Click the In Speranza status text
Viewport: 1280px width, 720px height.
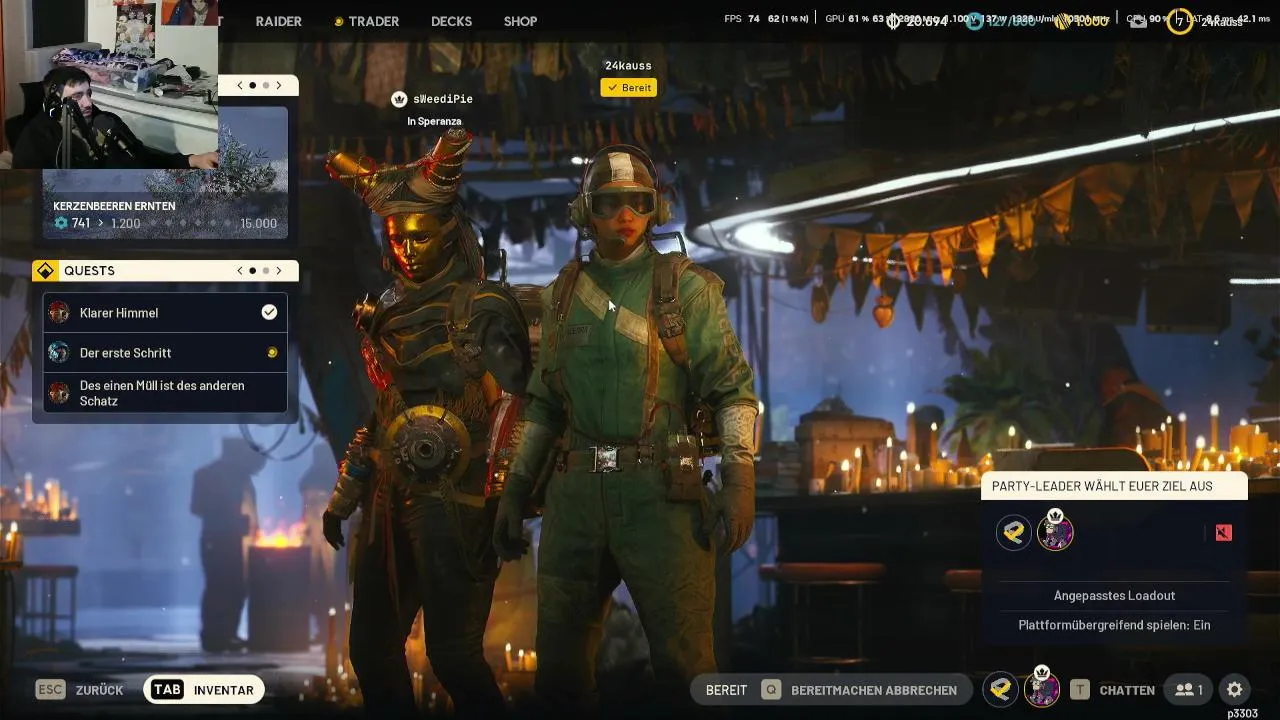click(x=434, y=121)
